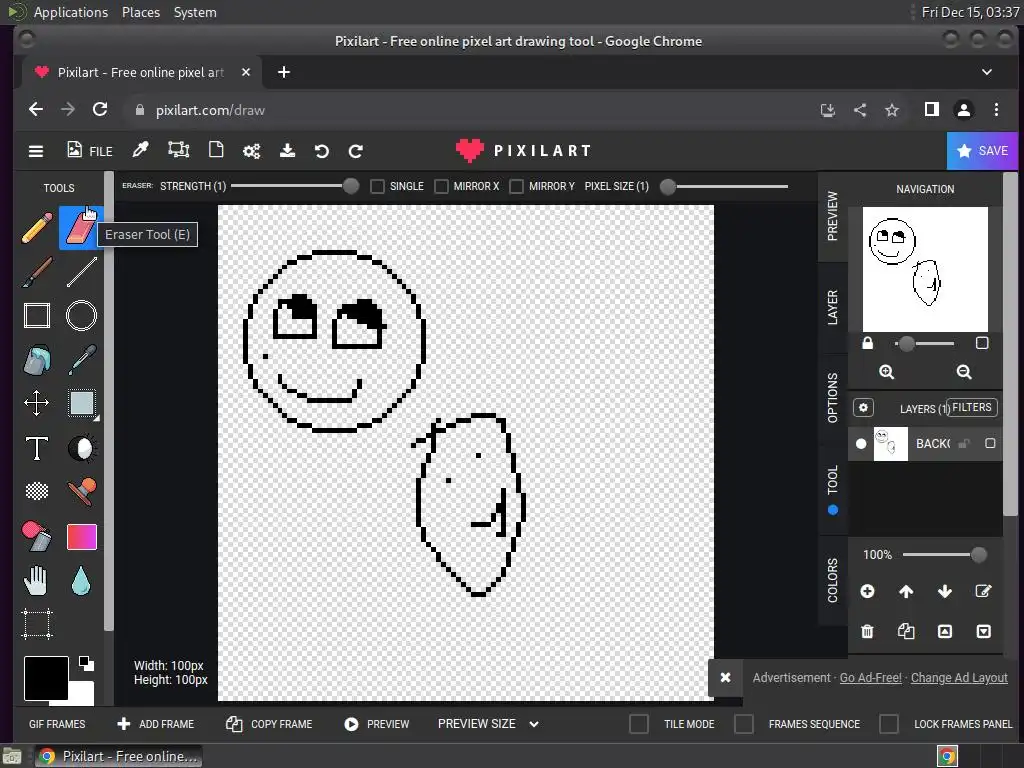Click the eyedropper icon in top toolbar
The width and height of the screenshot is (1024, 768).
pyautogui.click(x=140, y=150)
